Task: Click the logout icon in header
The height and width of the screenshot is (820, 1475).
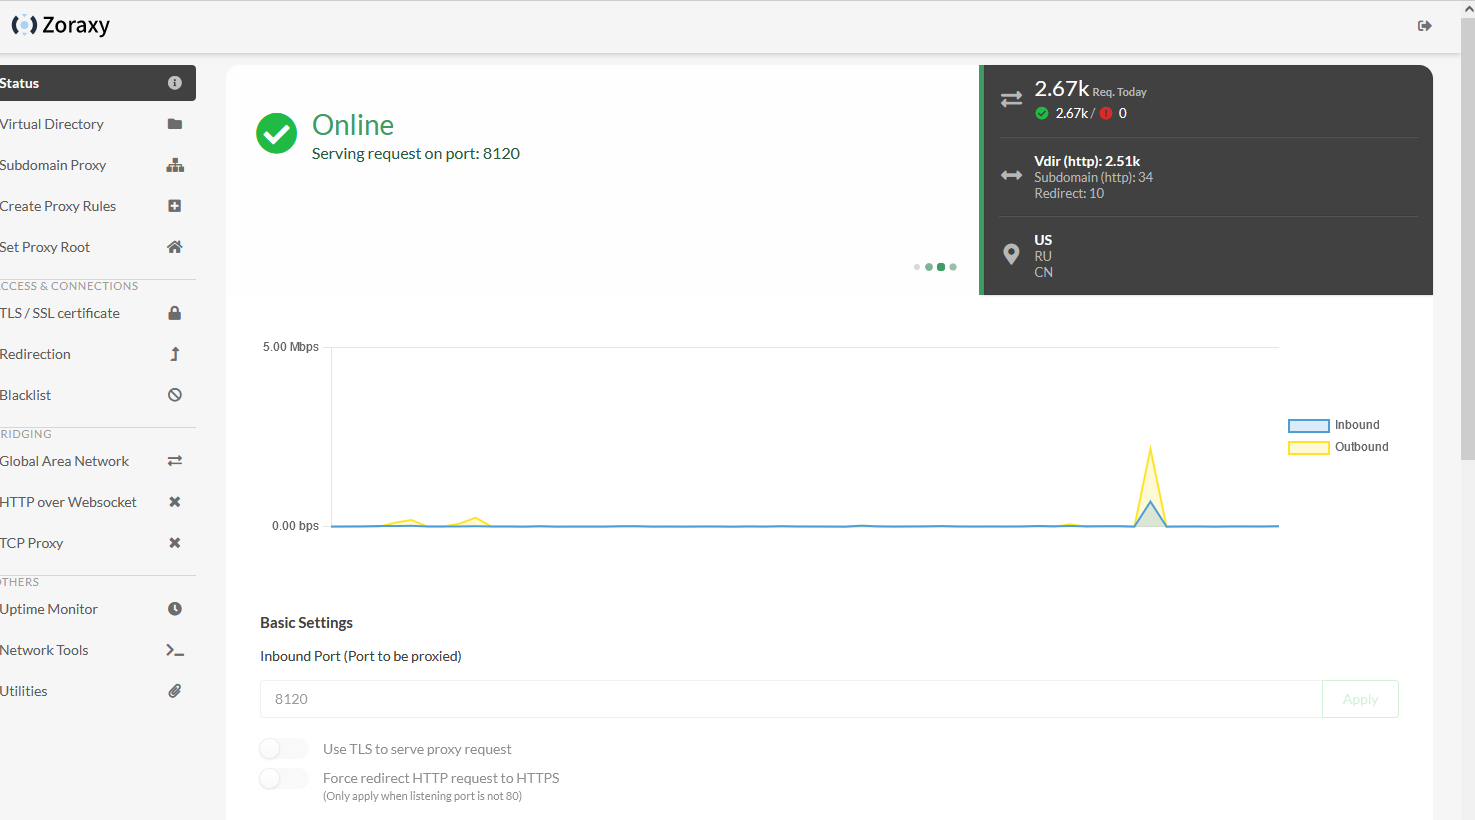Action: (x=1425, y=26)
